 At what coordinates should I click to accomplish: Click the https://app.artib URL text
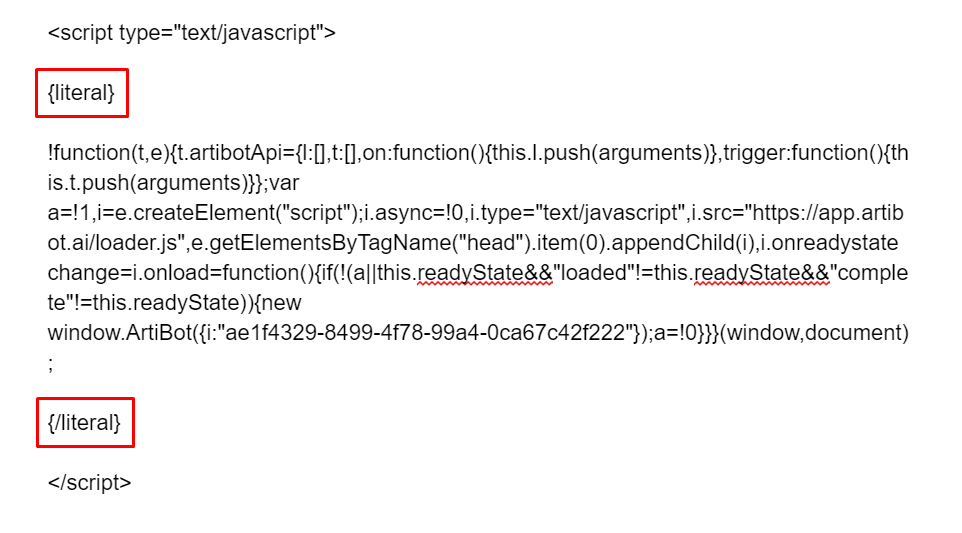pyautogui.click(x=828, y=213)
